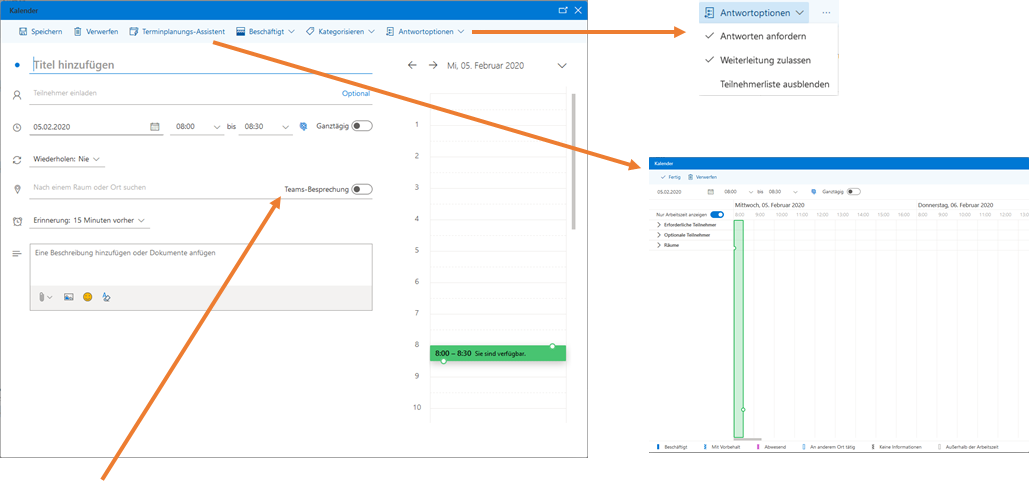The image size is (1029, 481).
Task: Click the repeat arrows icon
Action: pos(17,159)
